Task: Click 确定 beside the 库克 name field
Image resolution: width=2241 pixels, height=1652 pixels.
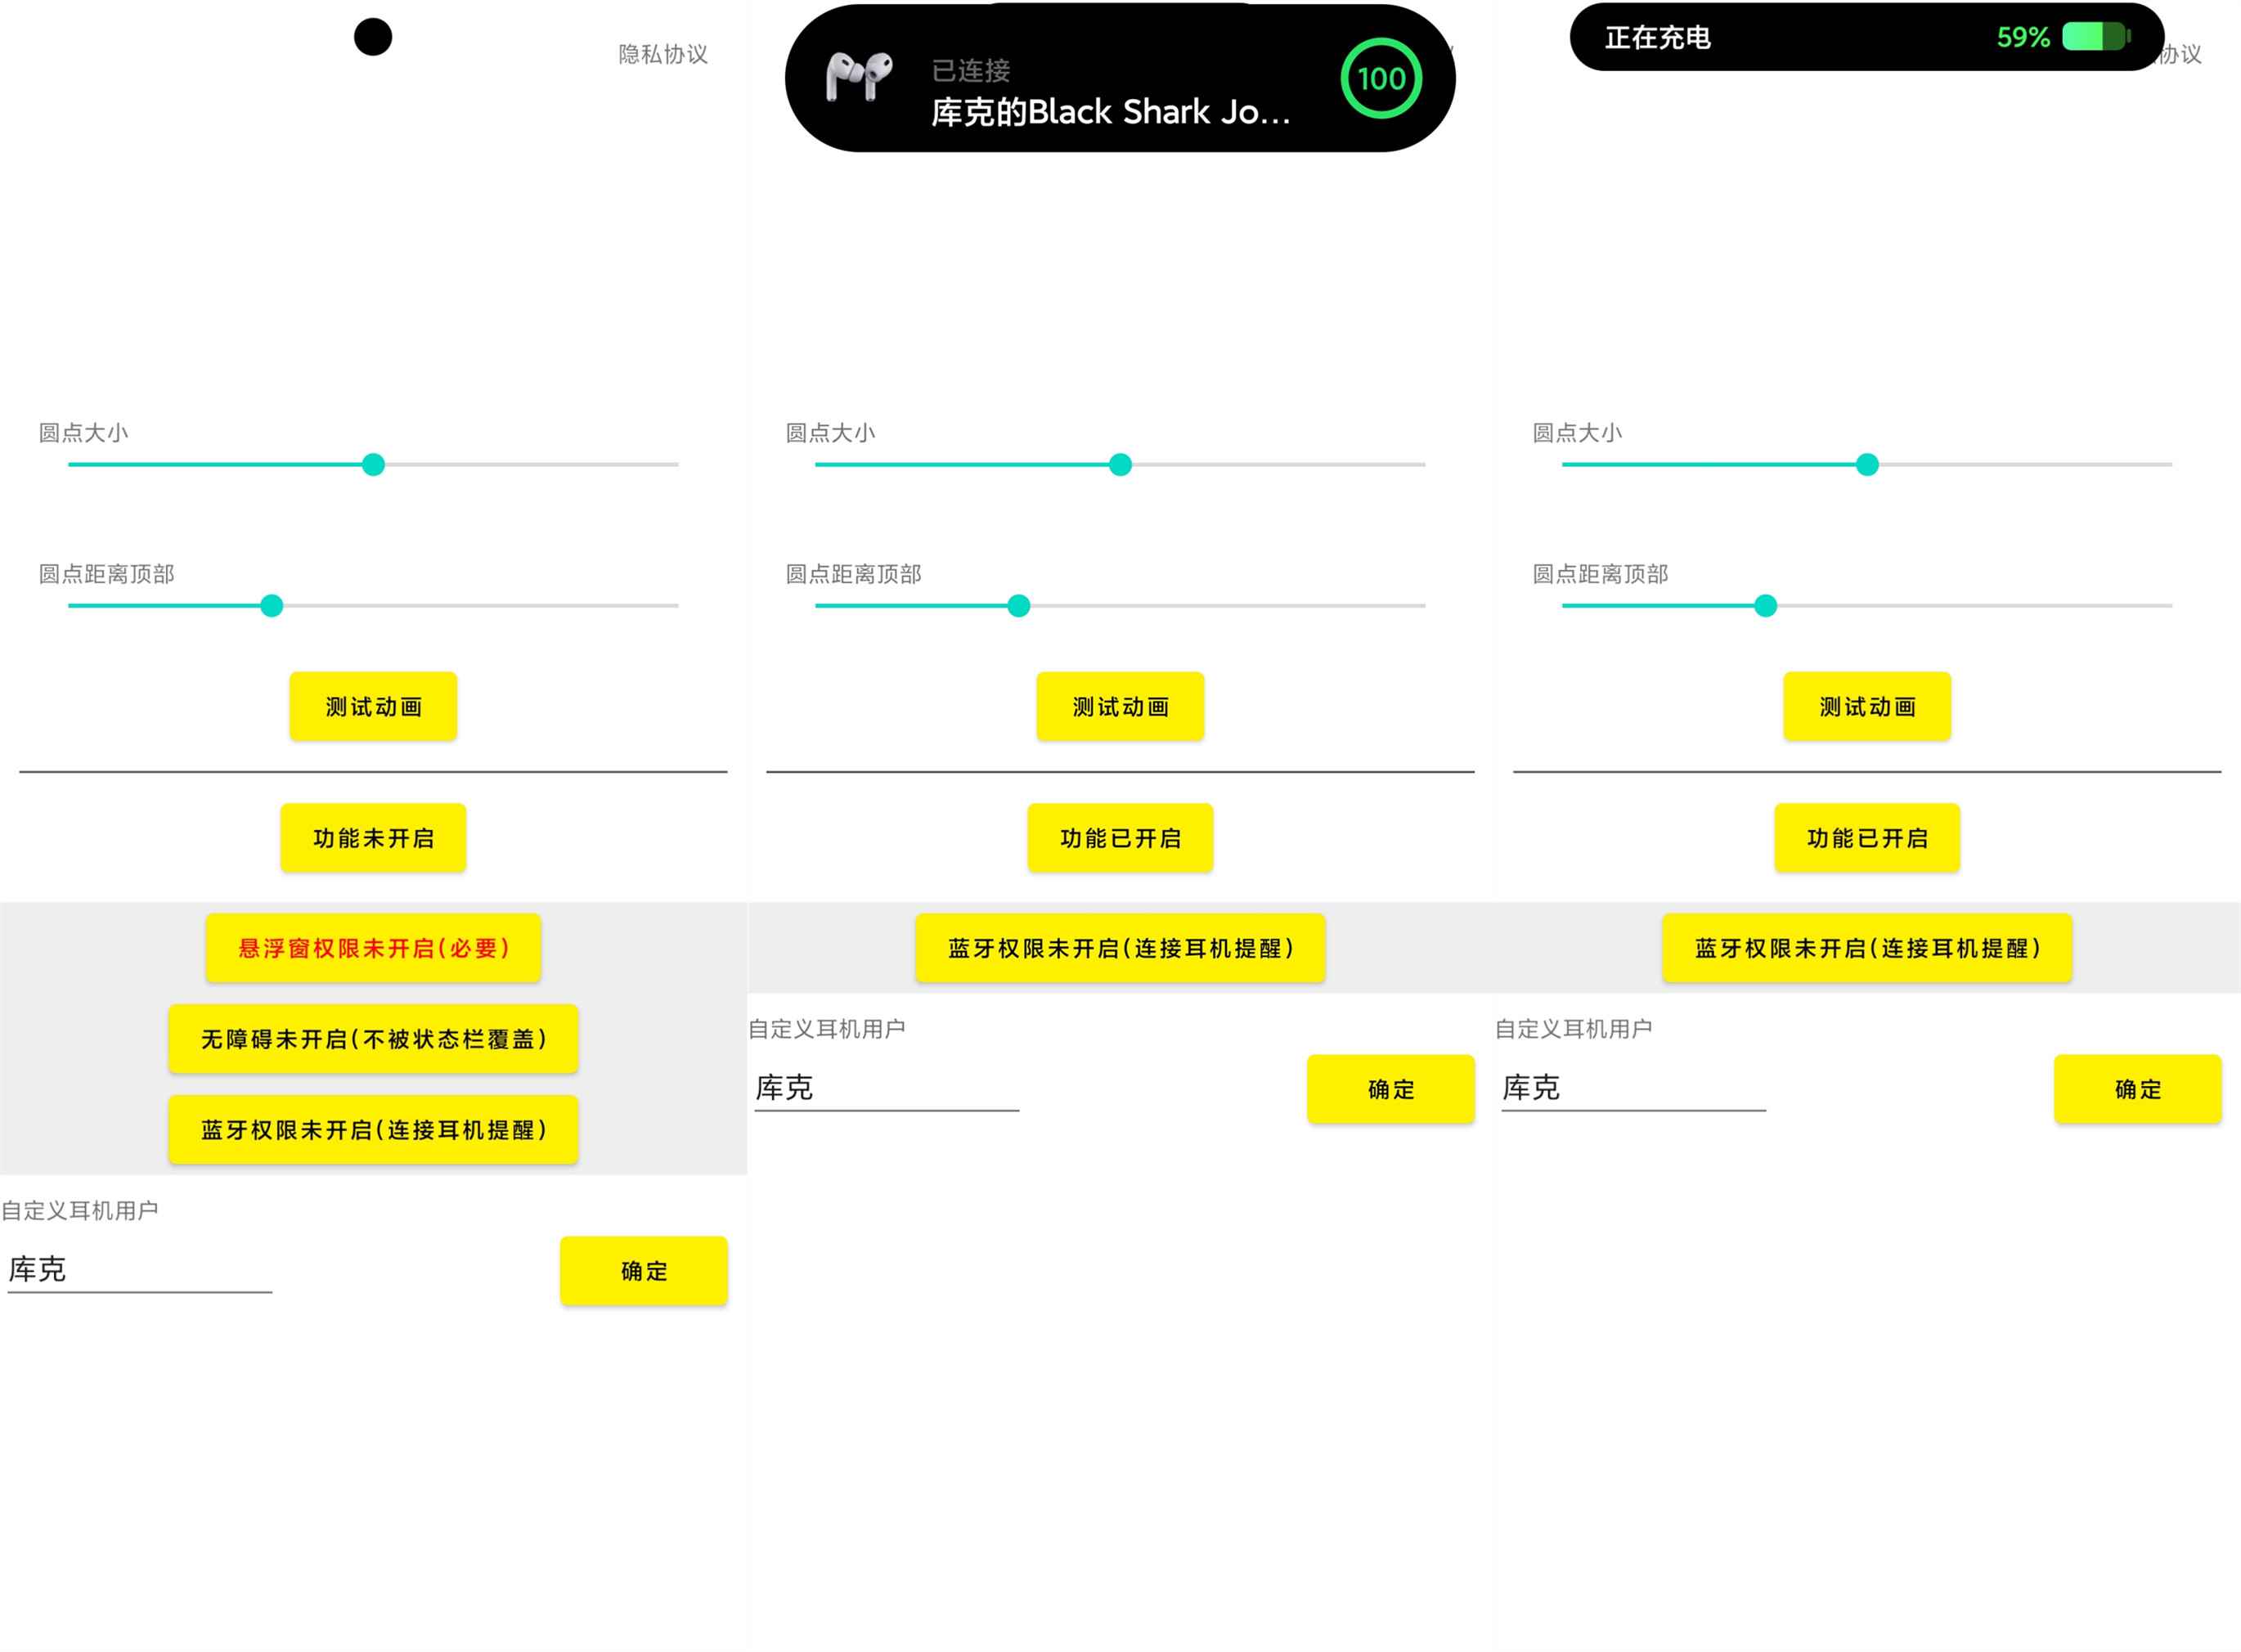Action: (x=643, y=1270)
